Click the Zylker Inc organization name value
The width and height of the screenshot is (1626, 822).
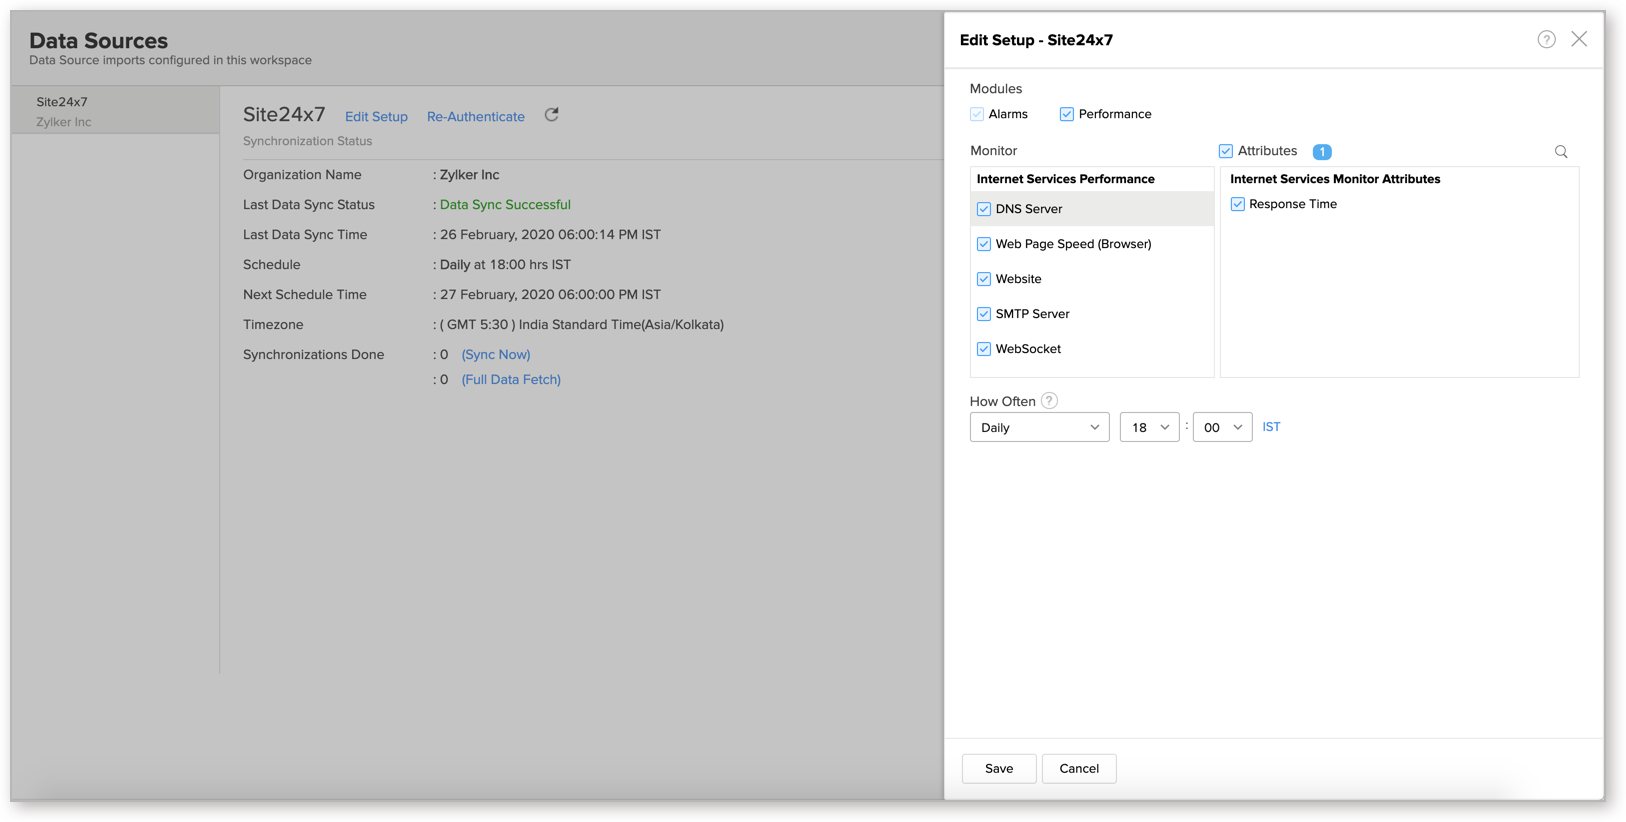pyautogui.click(x=469, y=175)
